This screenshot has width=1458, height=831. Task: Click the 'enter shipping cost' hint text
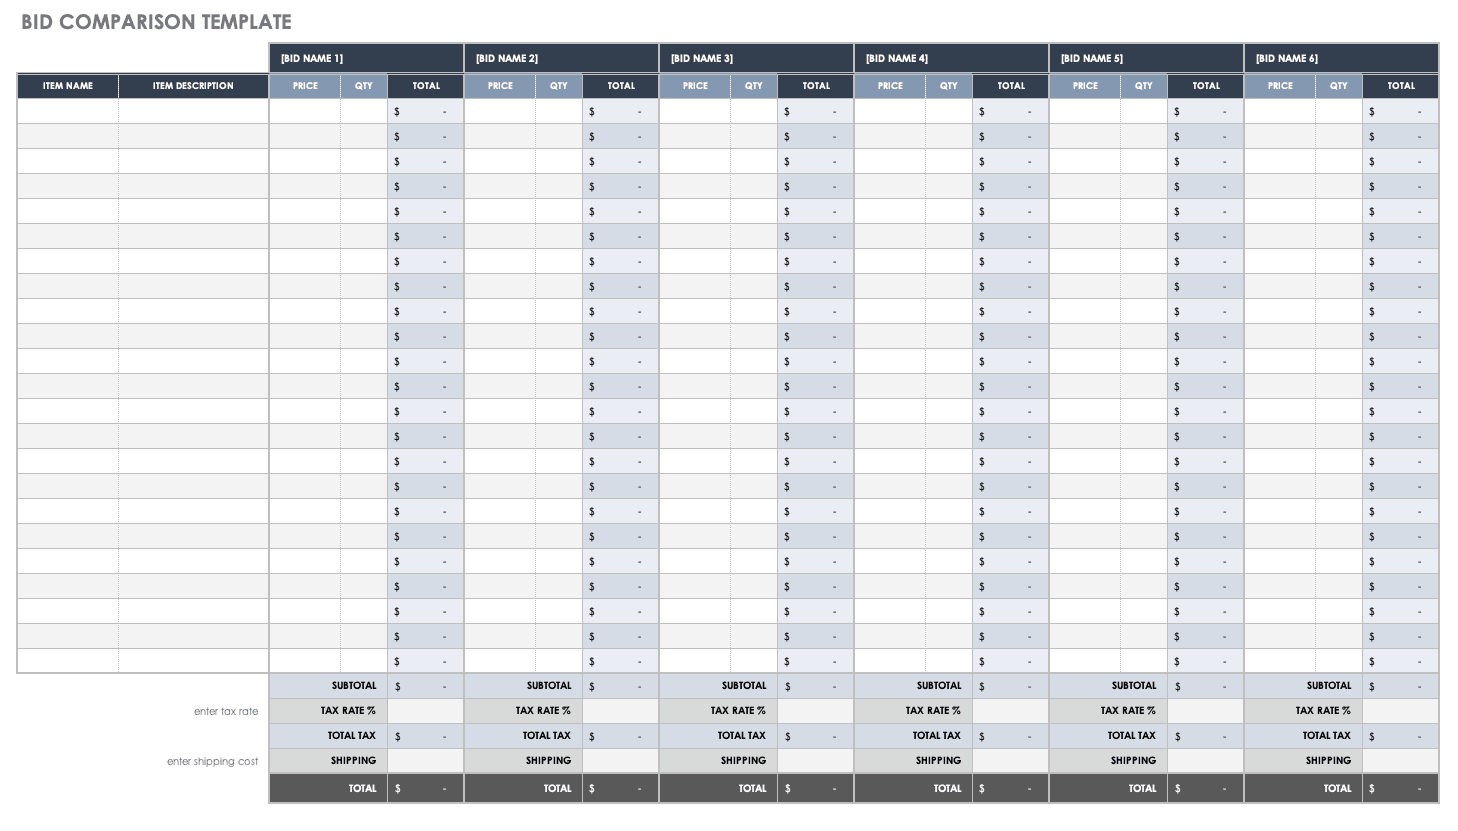pyautogui.click(x=212, y=761)
